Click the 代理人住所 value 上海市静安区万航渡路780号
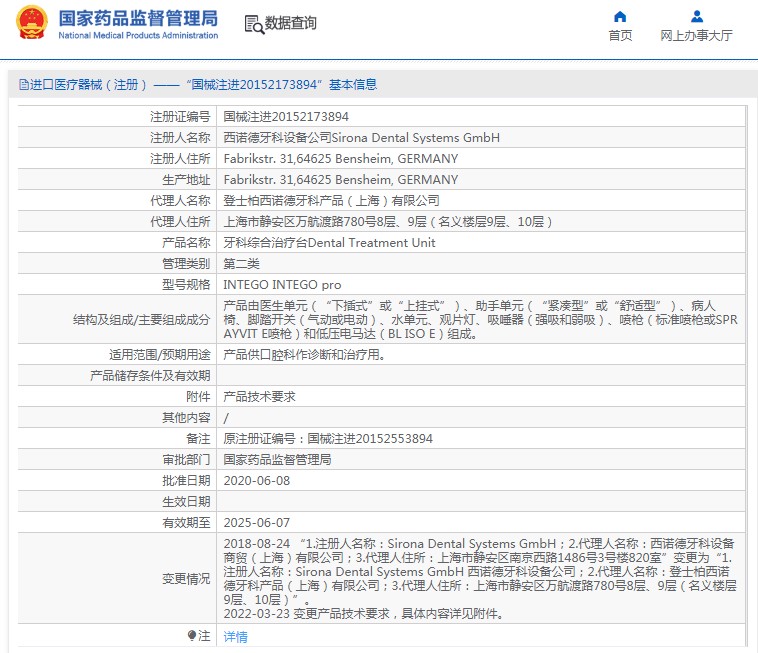This screenshot has width=758, height=653. pyautogui.click(x=388, y=222)
